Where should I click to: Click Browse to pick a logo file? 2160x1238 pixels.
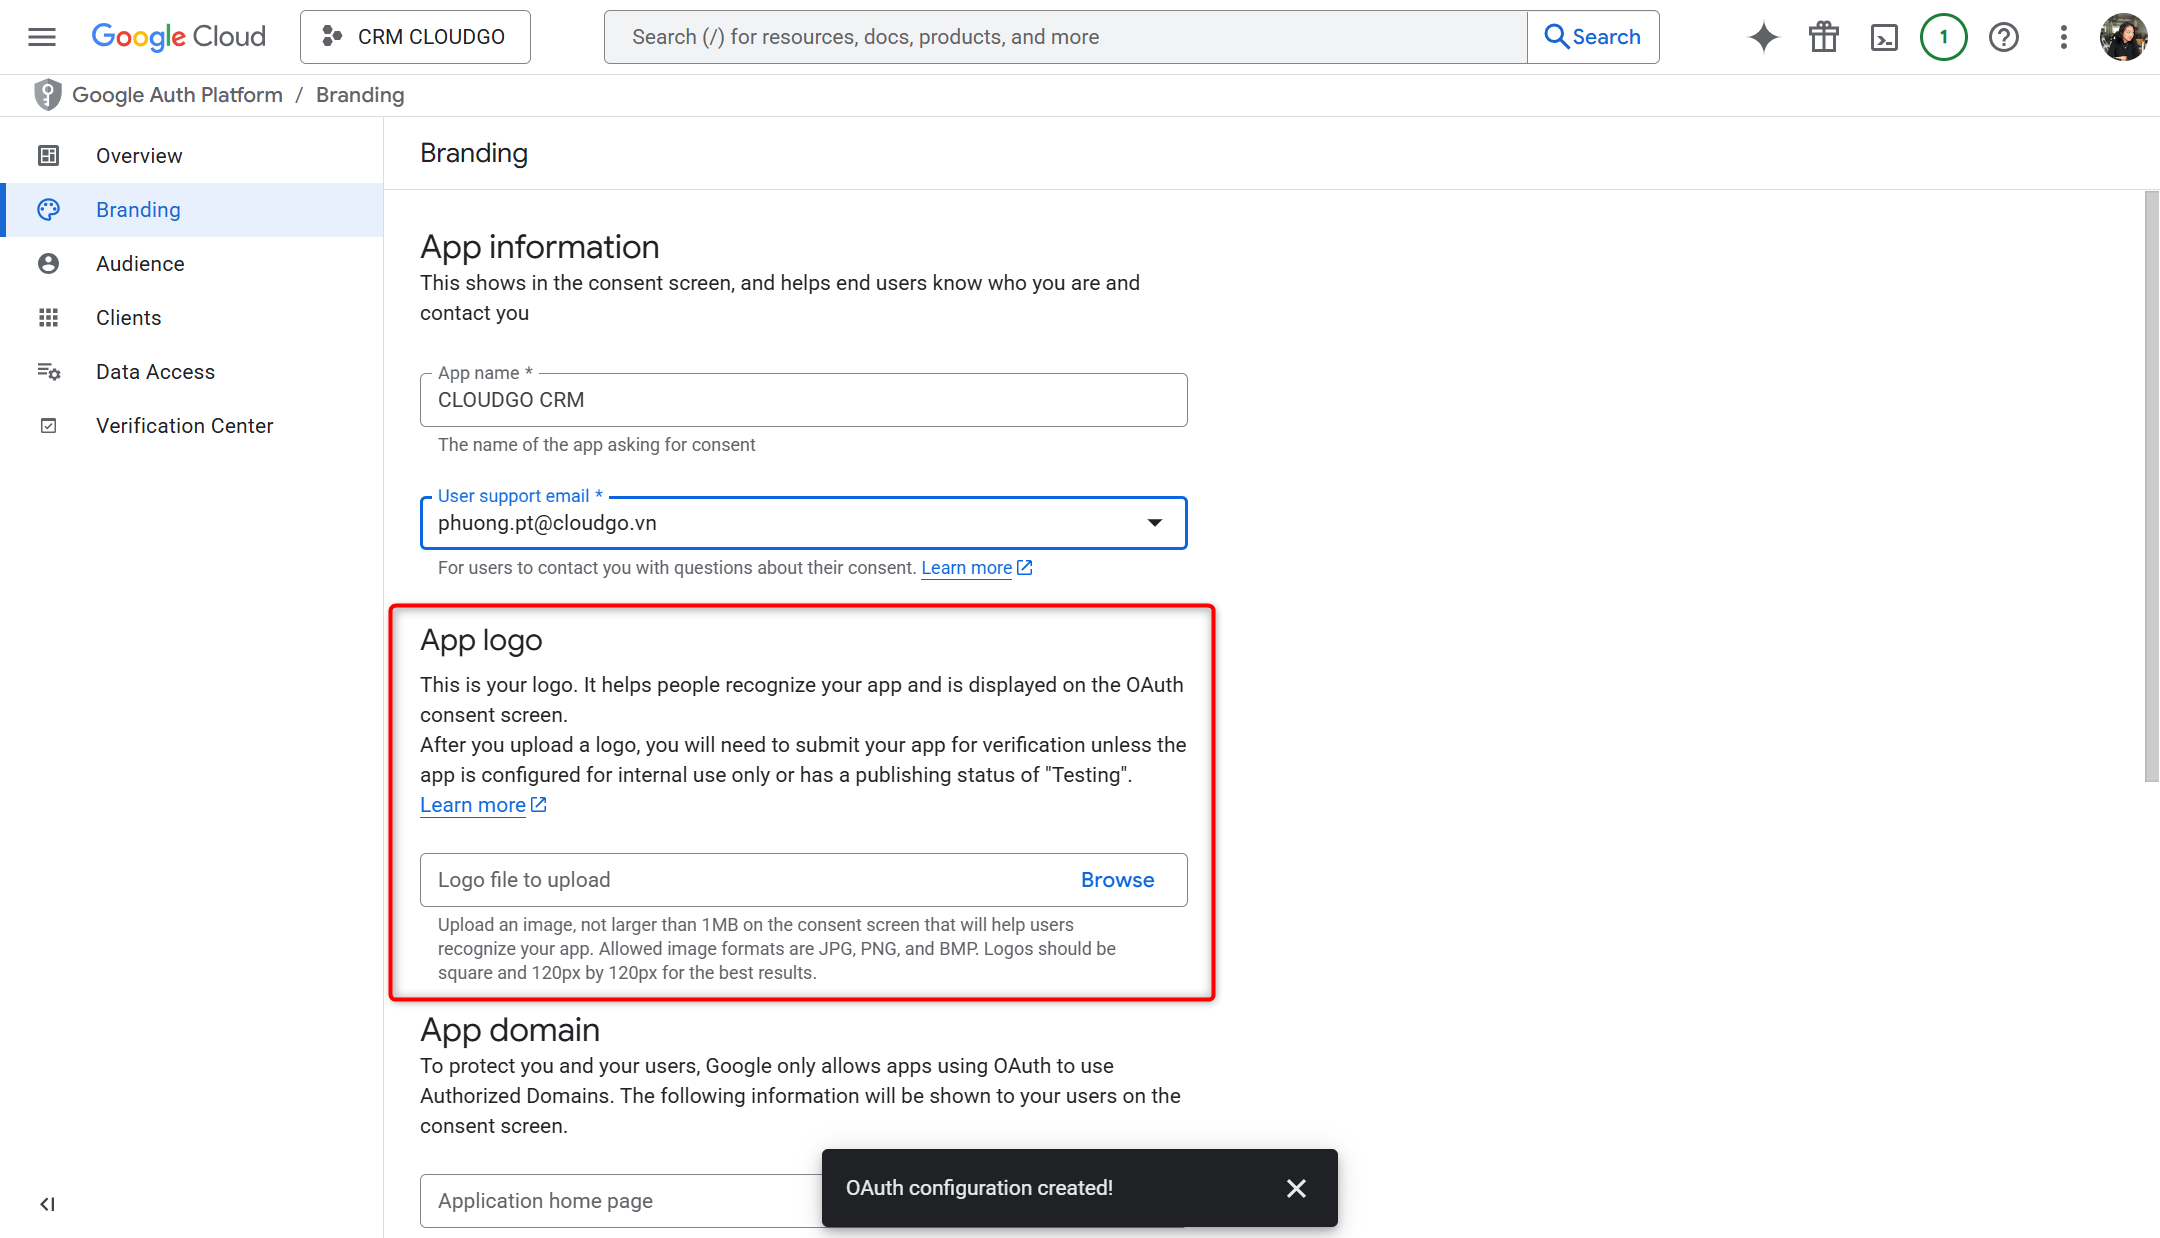click(1117, 880)
